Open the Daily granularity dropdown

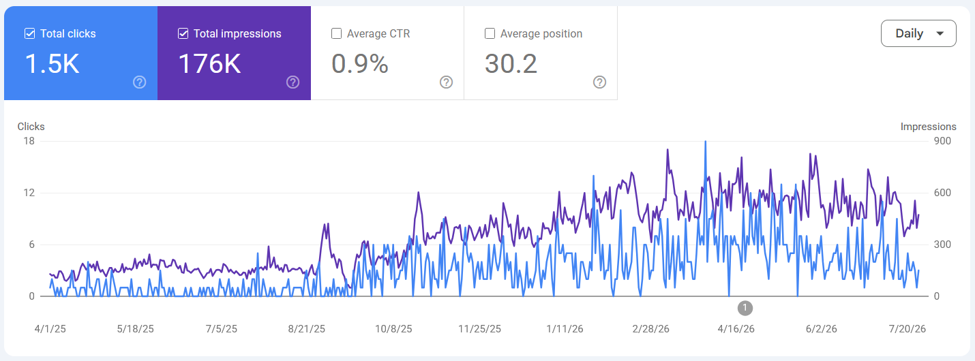click(918, 34)
